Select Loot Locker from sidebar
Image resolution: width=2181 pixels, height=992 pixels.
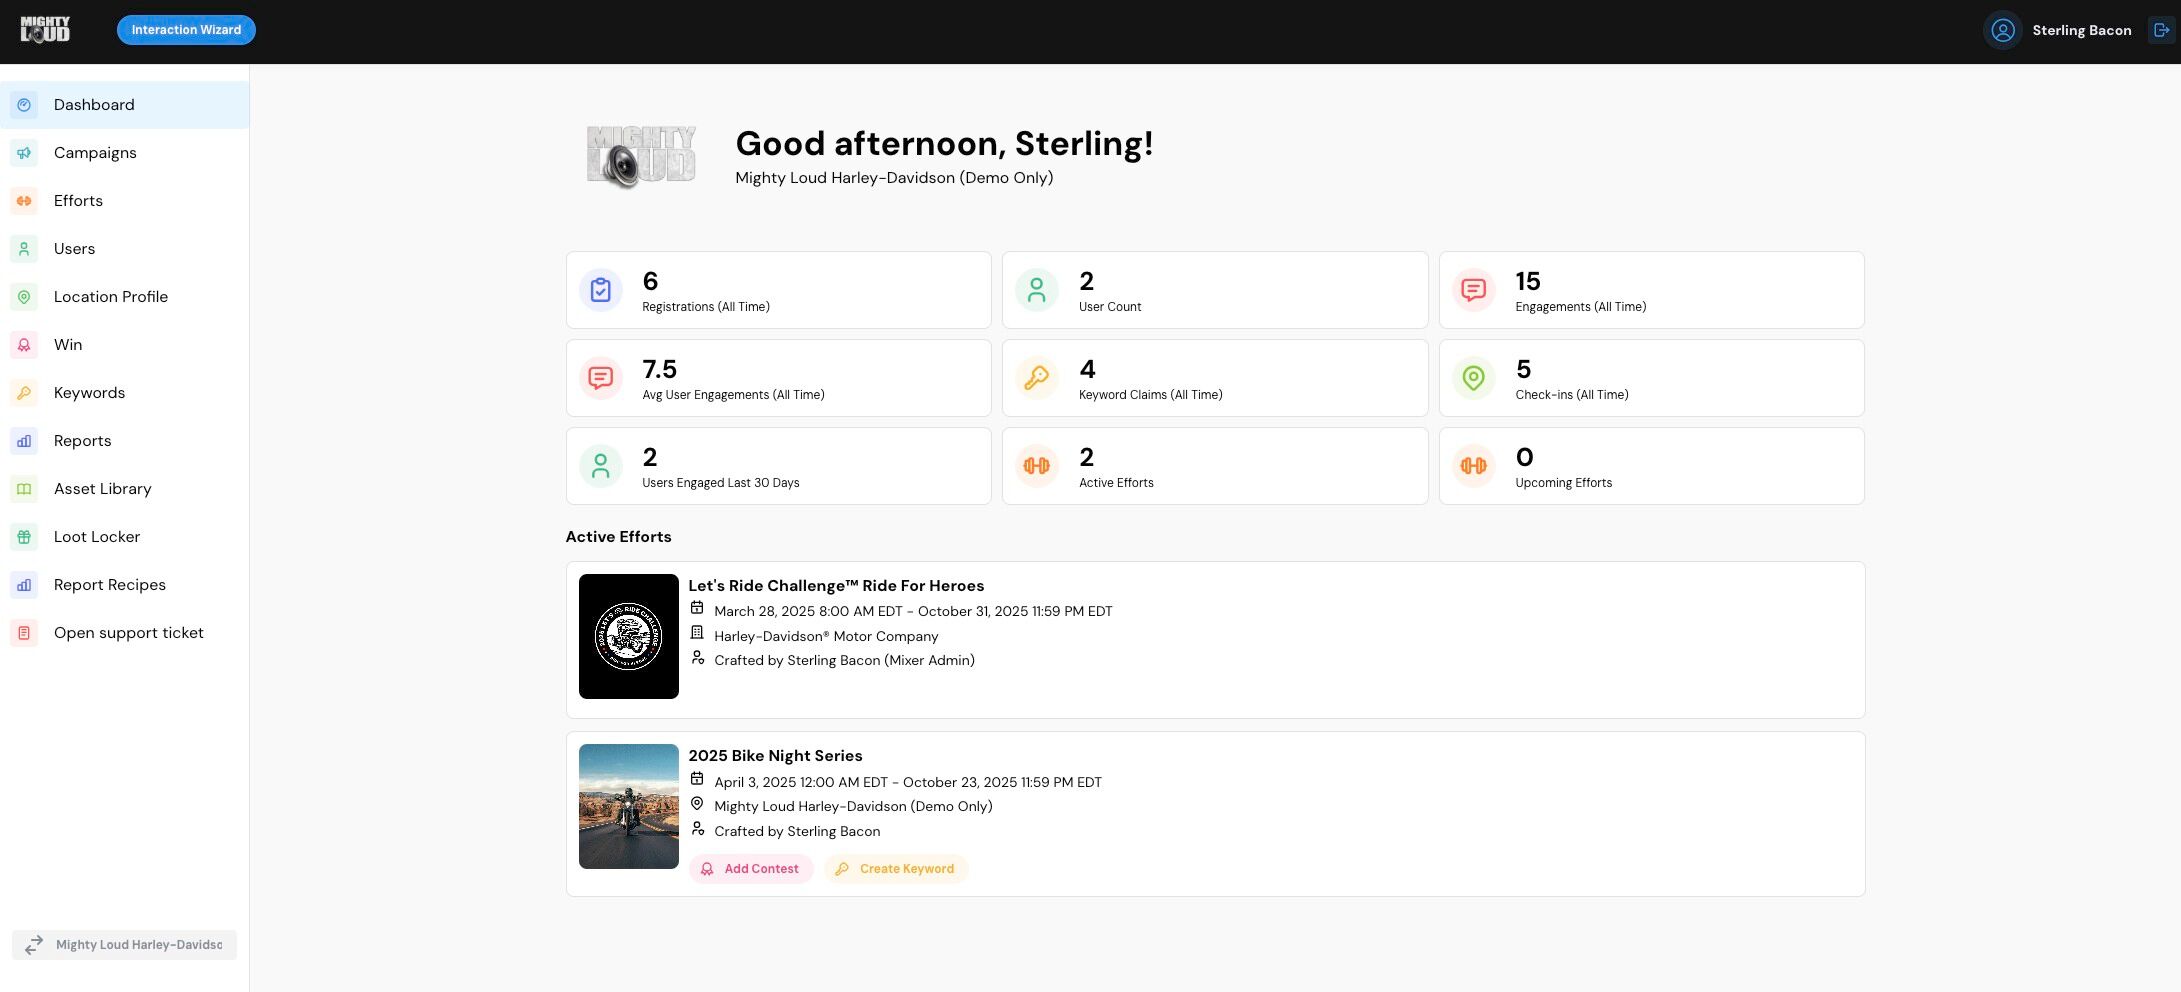tap(124, 537)
